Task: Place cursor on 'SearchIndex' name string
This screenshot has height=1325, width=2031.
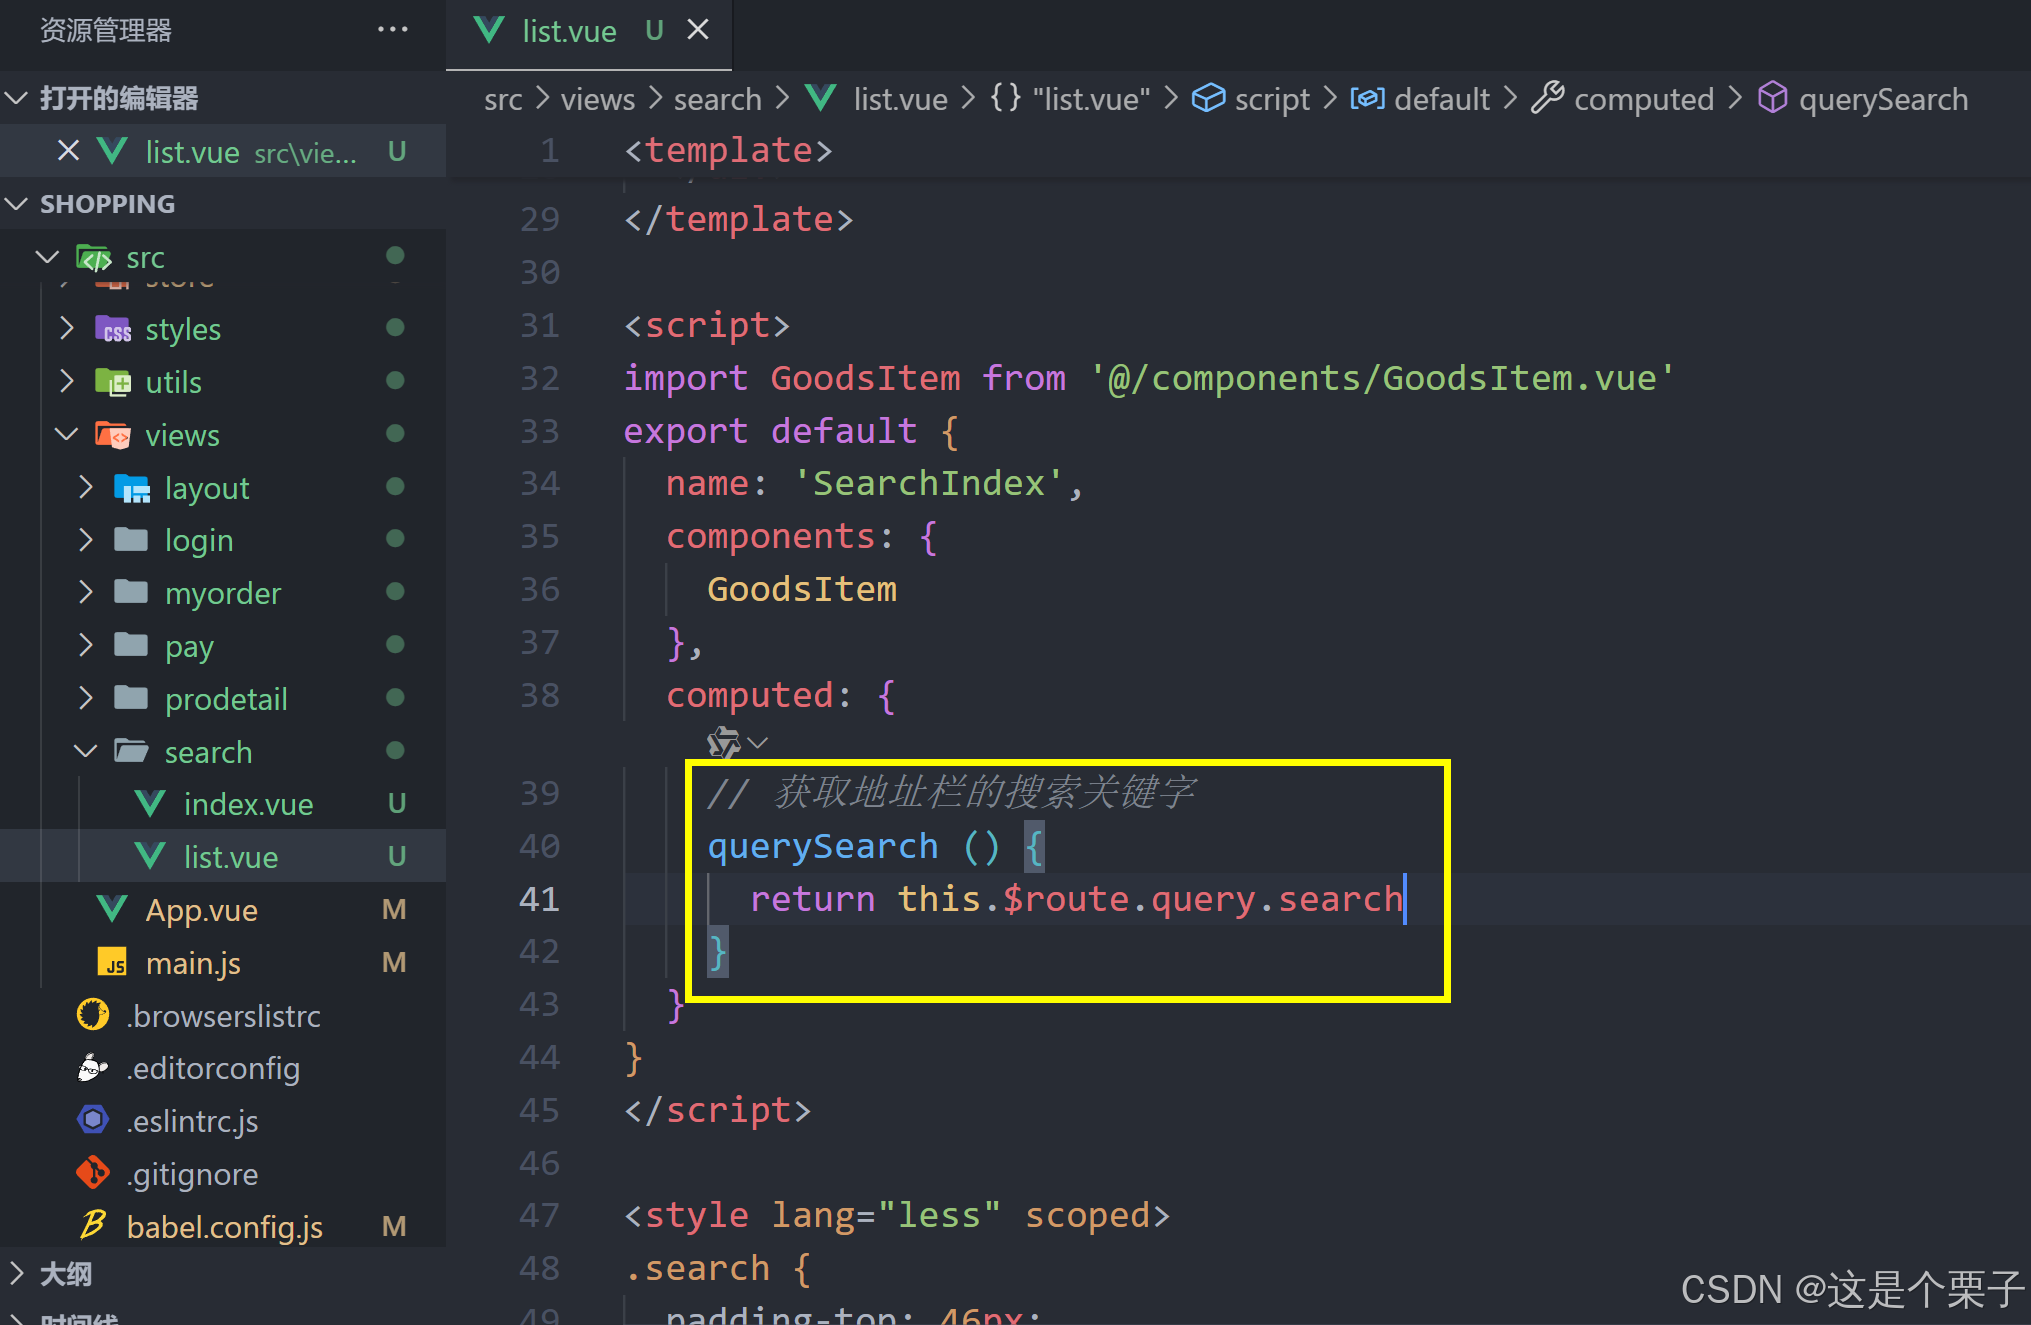Action: pos(928,484)
